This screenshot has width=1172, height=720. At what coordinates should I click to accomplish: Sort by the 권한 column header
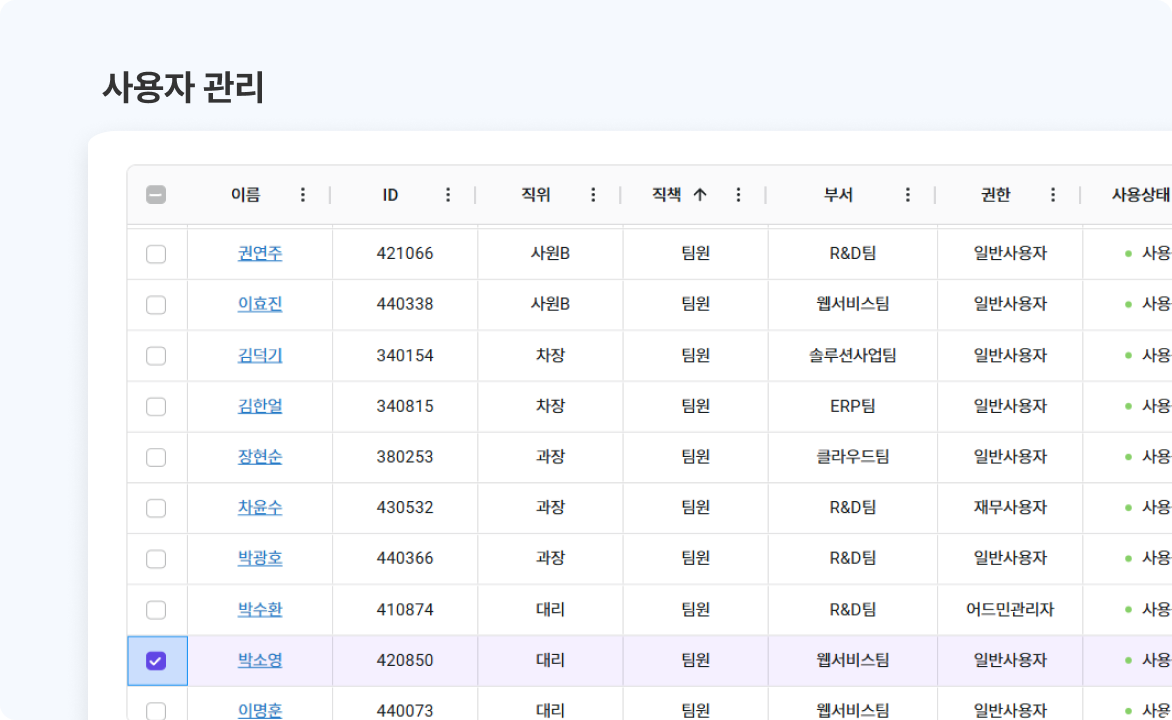click(995, 195)
